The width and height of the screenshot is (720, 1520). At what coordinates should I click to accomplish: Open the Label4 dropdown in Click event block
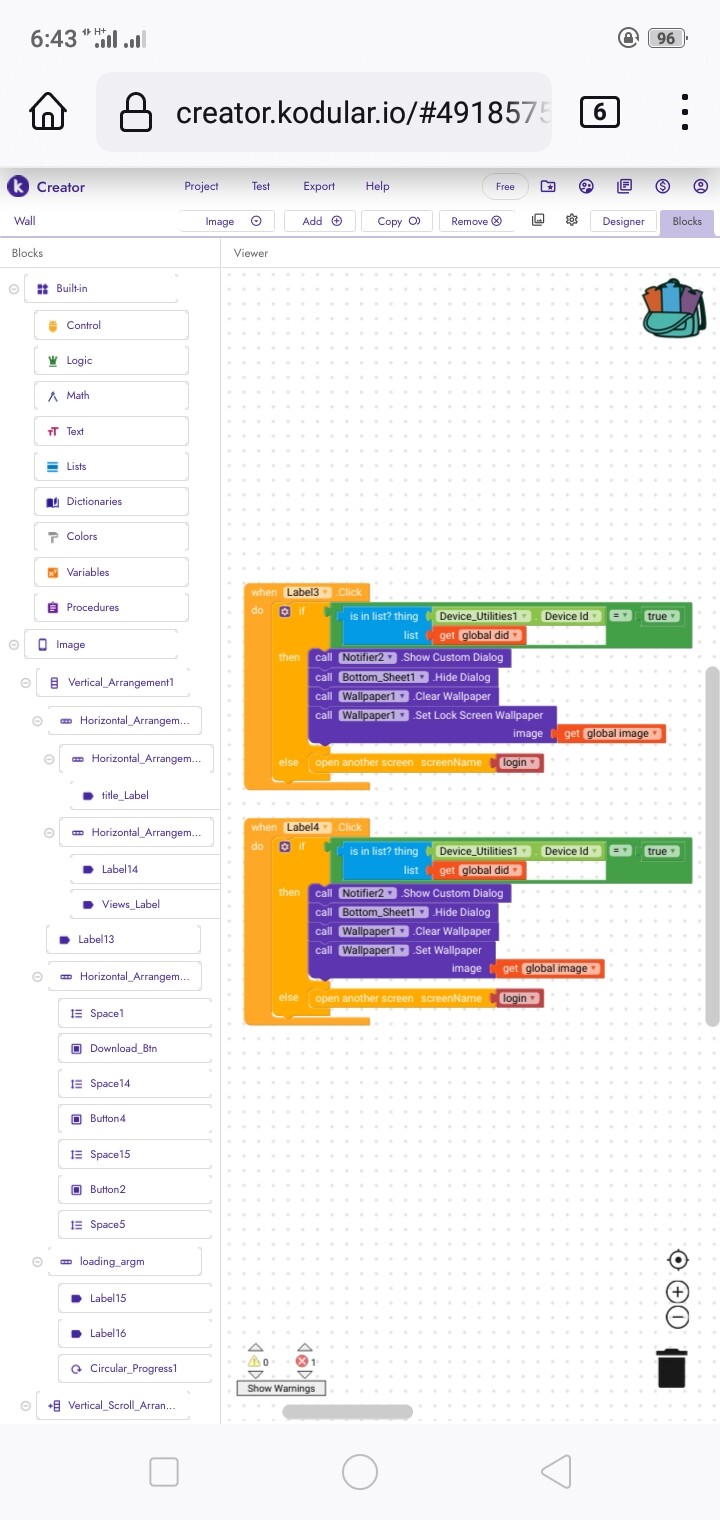click(307, 827)
